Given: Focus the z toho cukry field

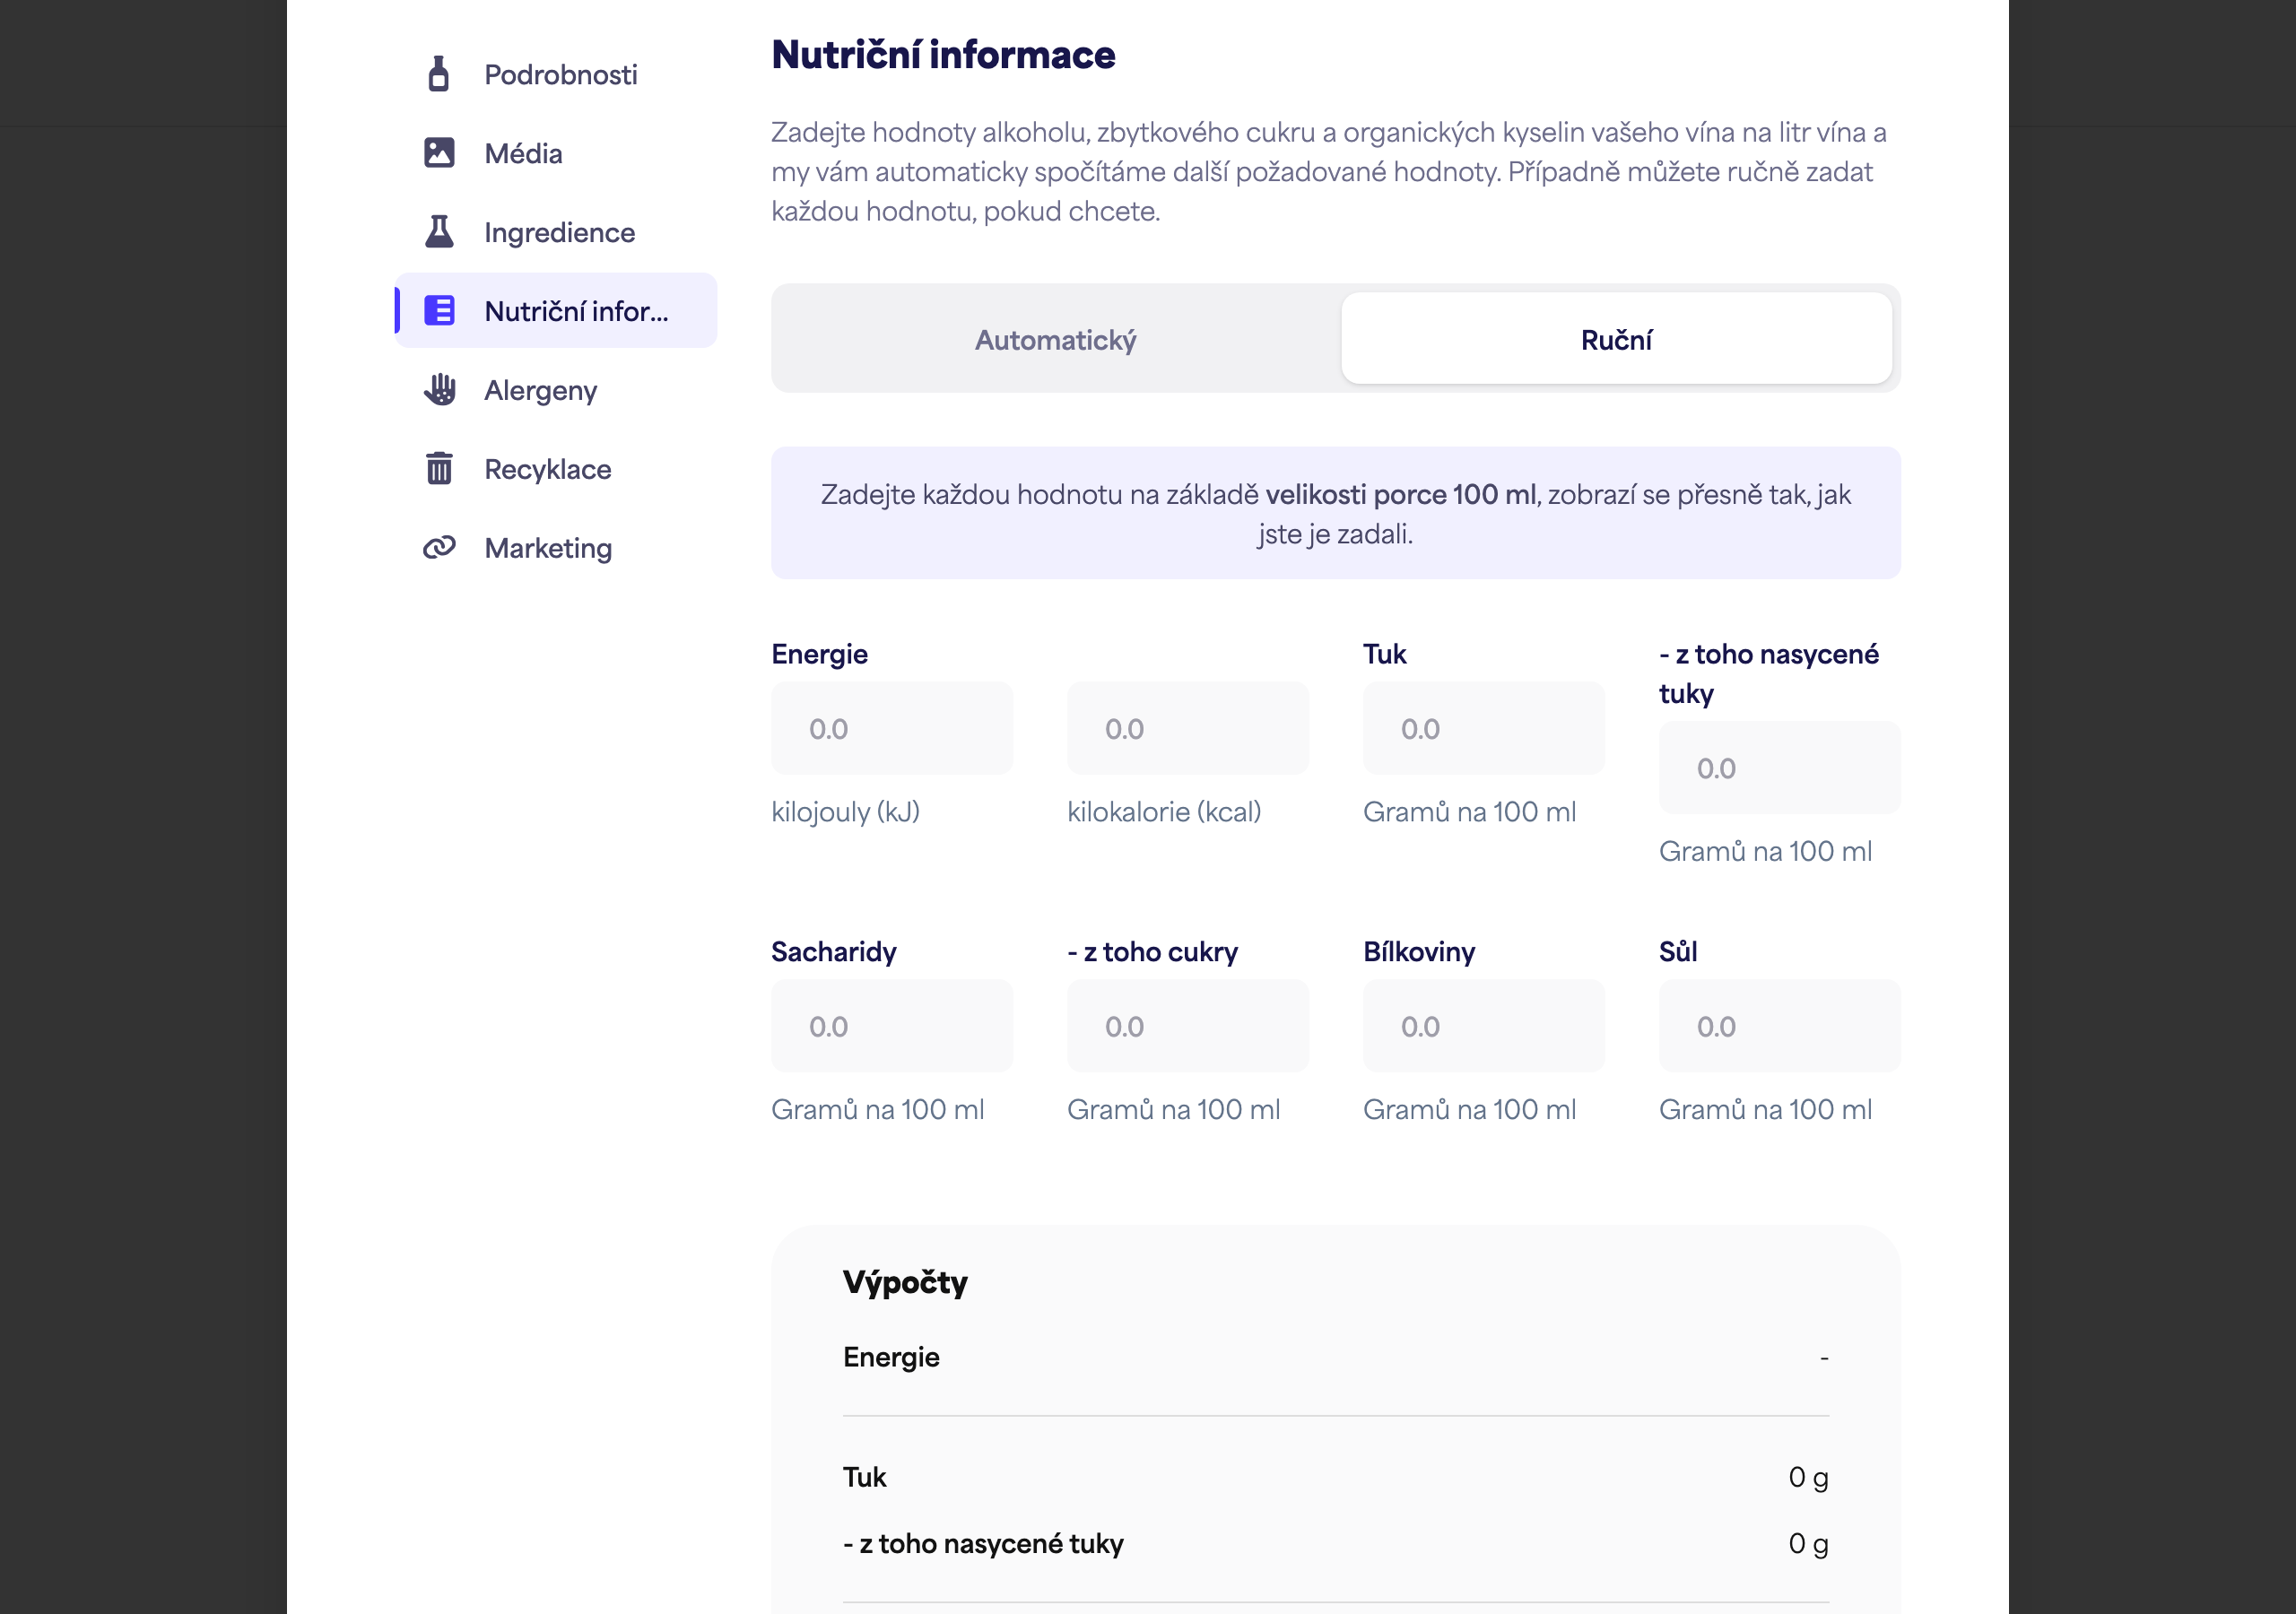Looking at the screenshot, I should click(x=1188, y=1026).
